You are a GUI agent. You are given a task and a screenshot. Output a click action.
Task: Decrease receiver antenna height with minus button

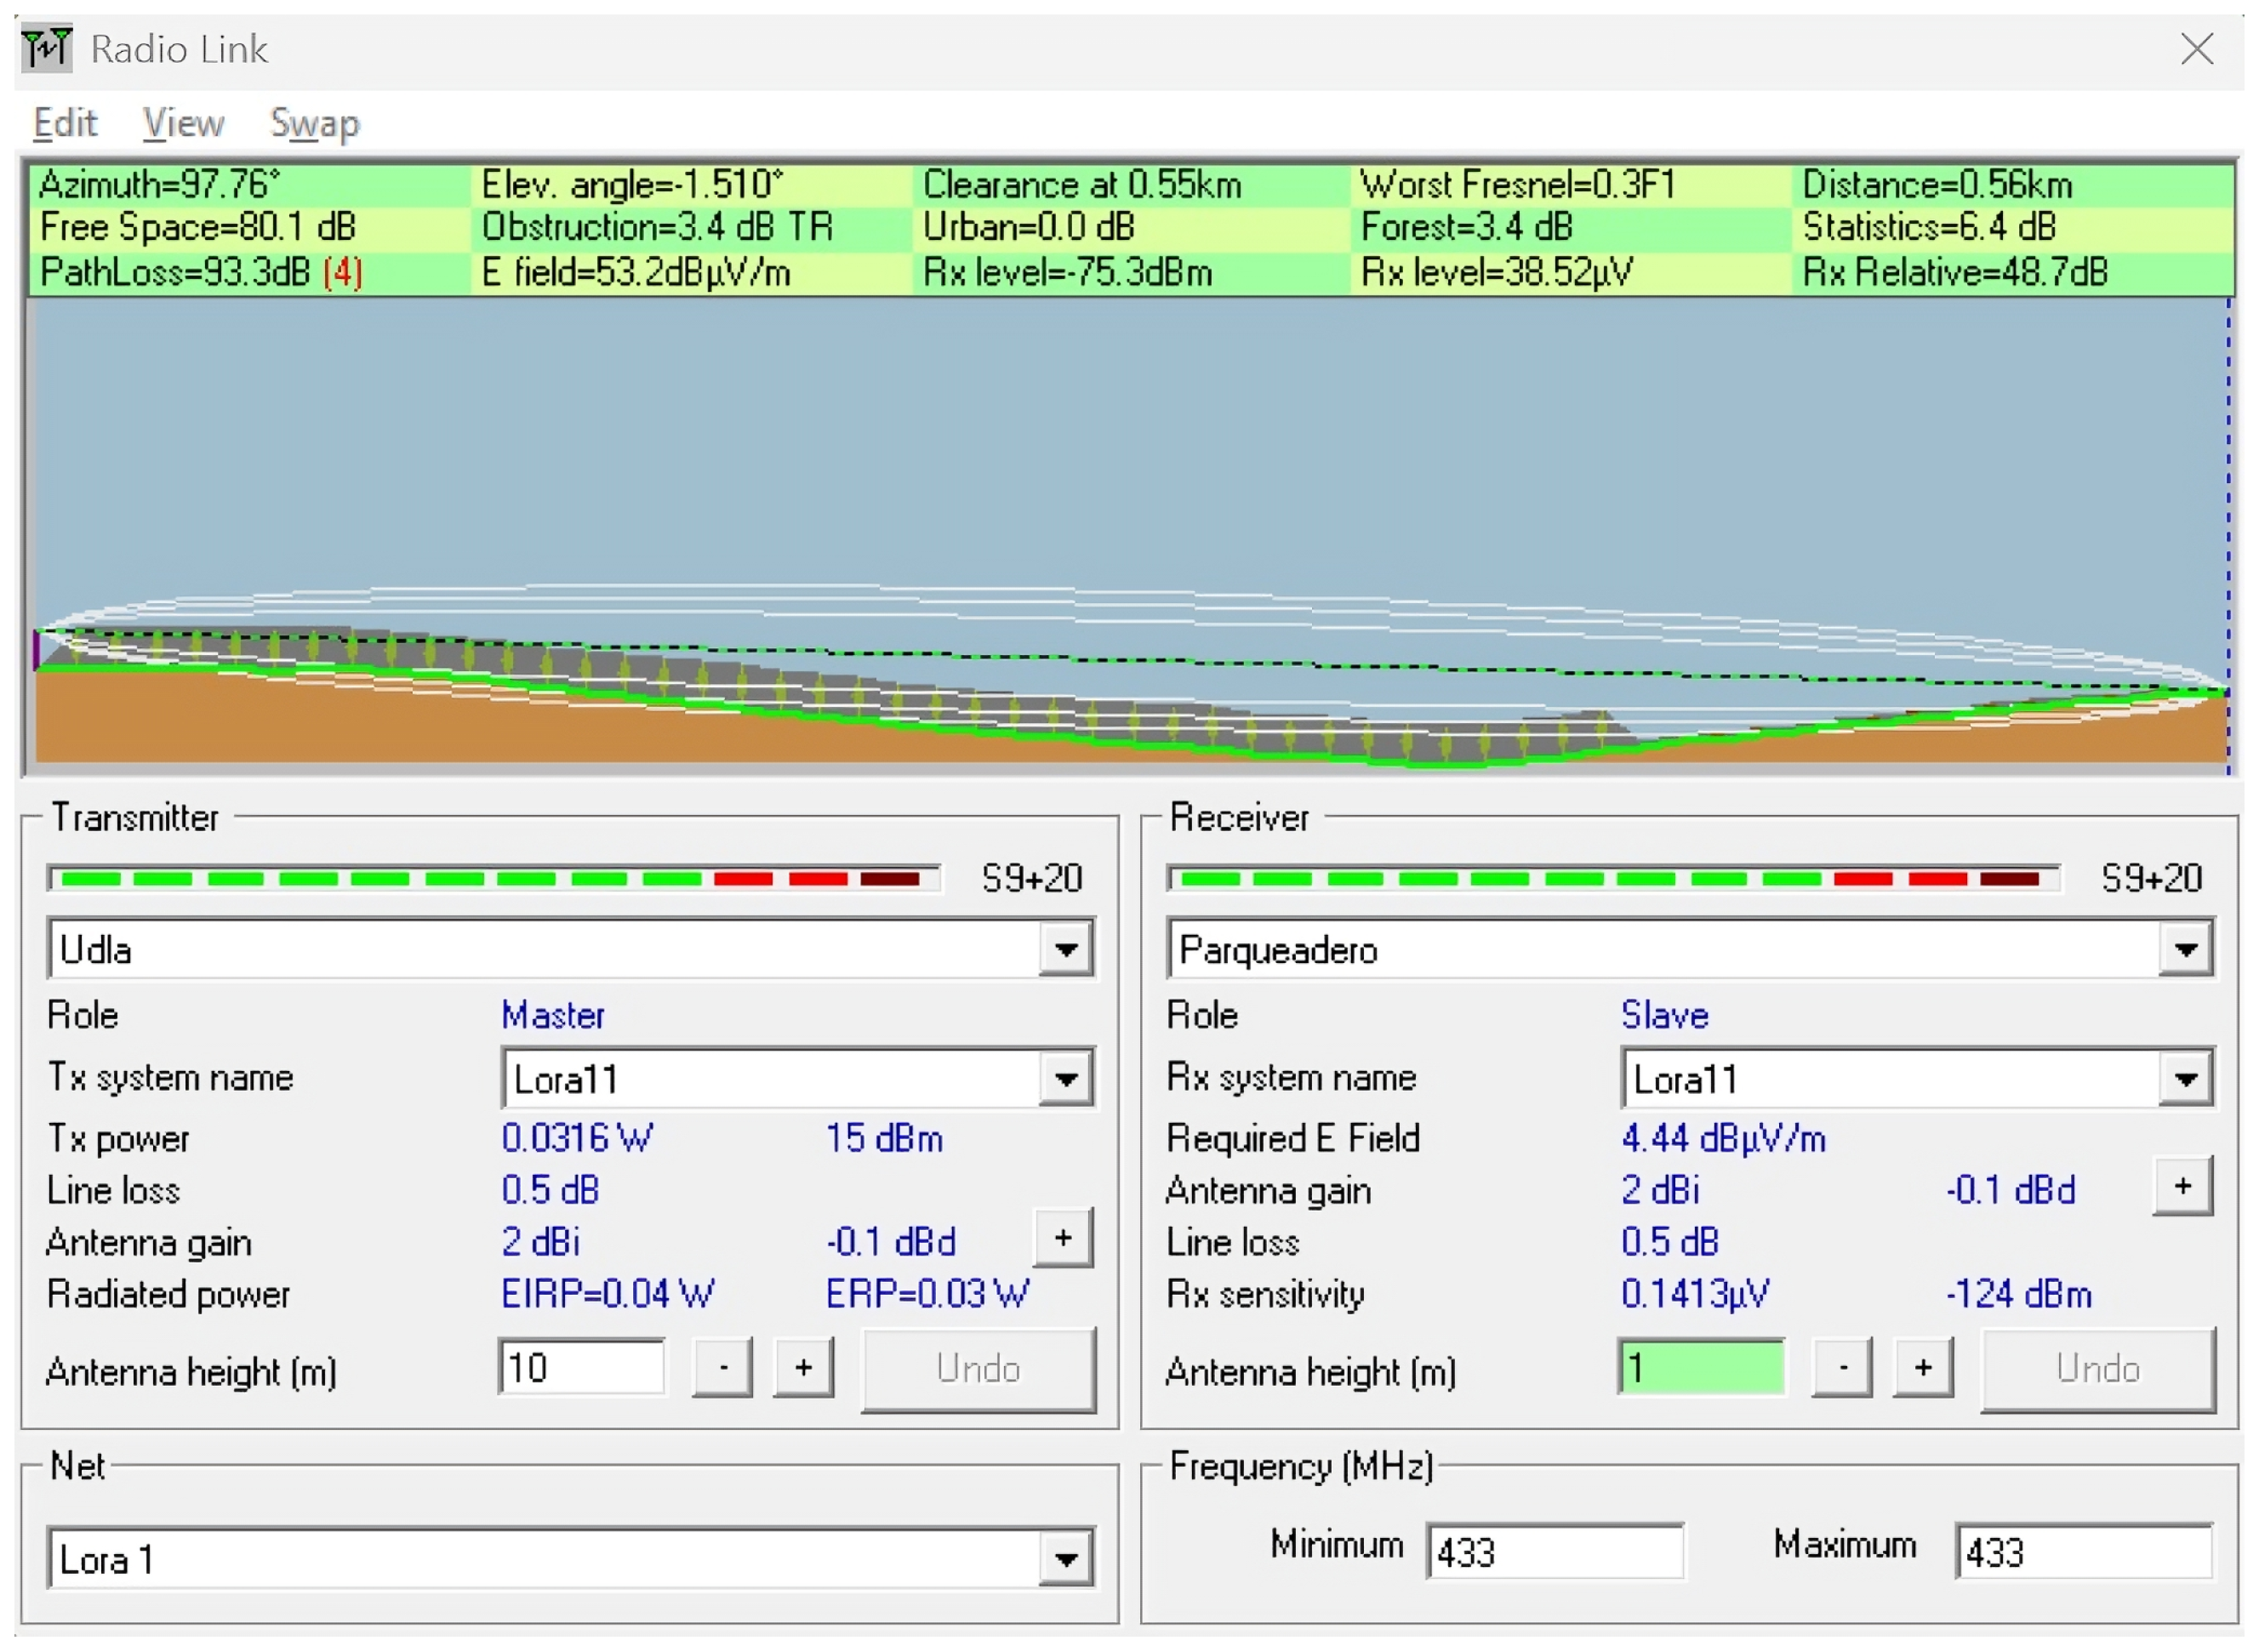[1841, 1366]
